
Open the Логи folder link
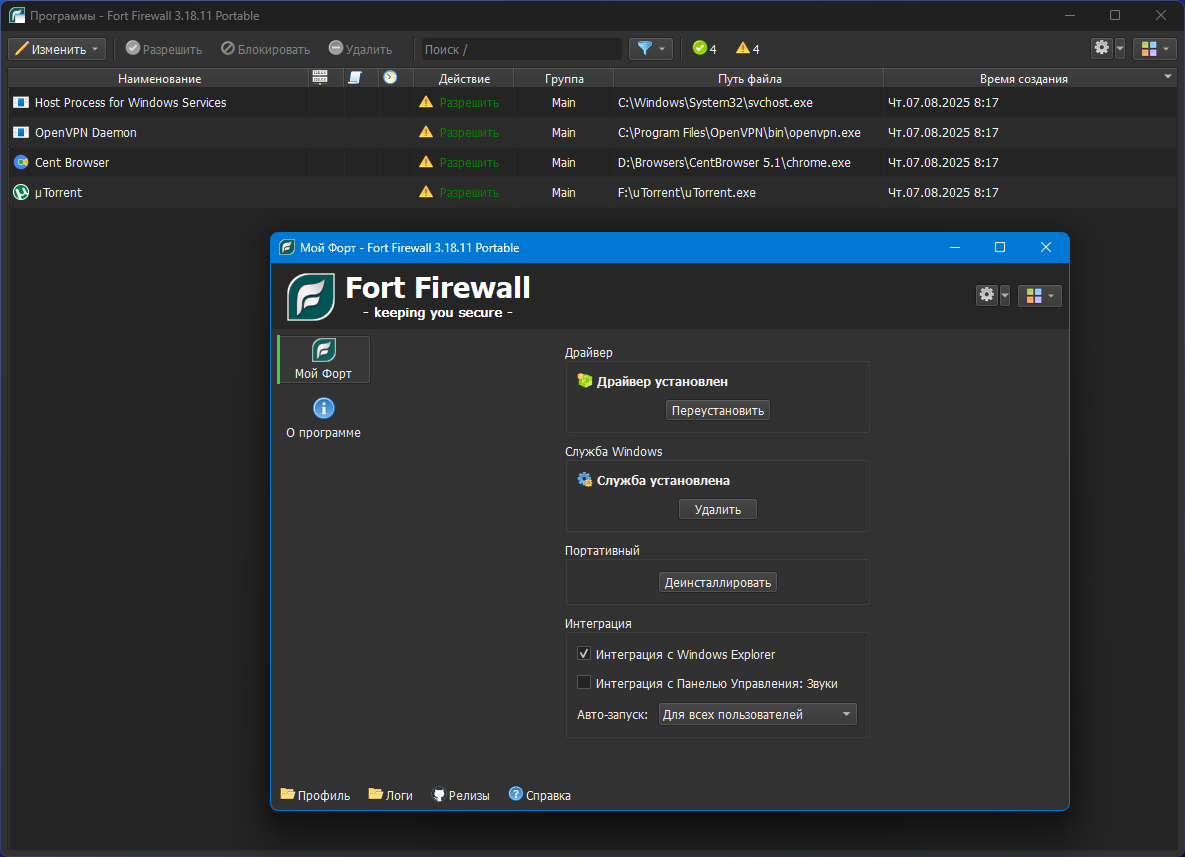click(x=391, y=795)
